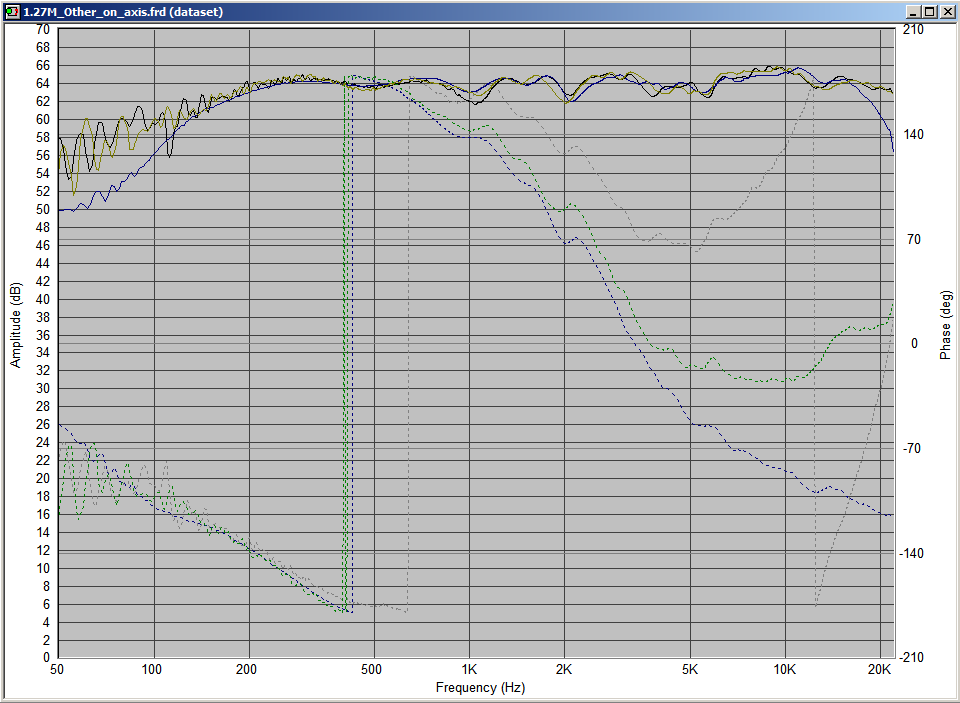Viewport: 960px width, 703px height.
Task: Click the -70 phase axis label
Action: [x=912, y=448]
